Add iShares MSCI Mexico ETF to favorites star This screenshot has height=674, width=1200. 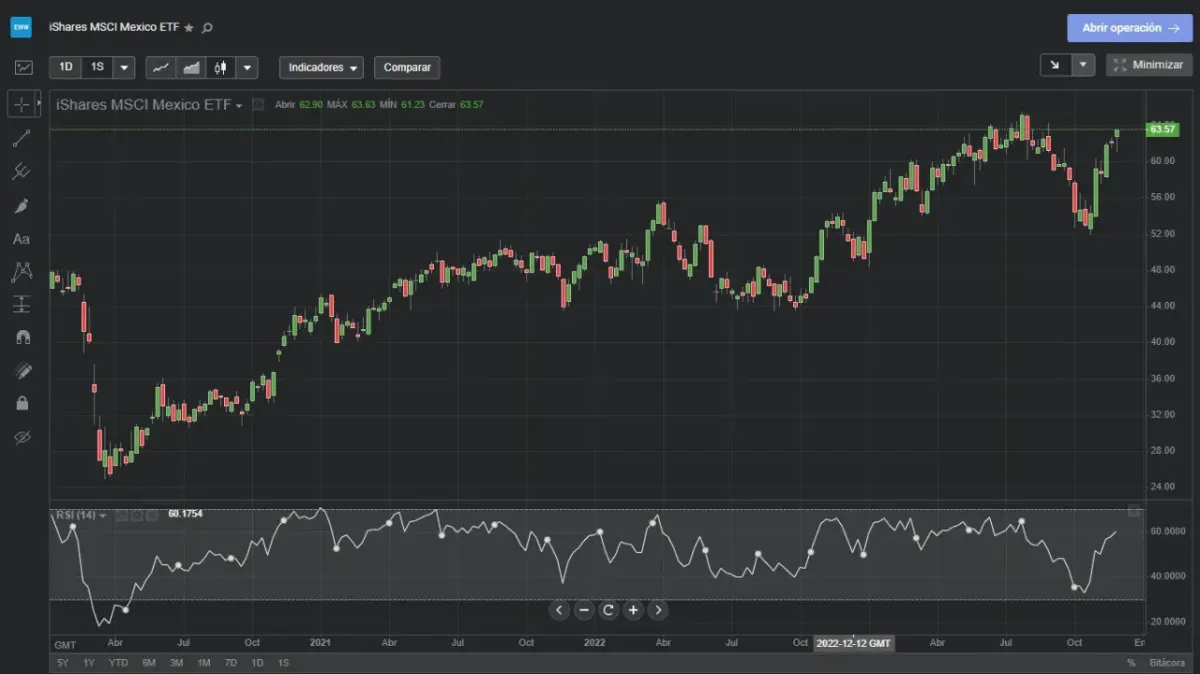click(189, 28)
